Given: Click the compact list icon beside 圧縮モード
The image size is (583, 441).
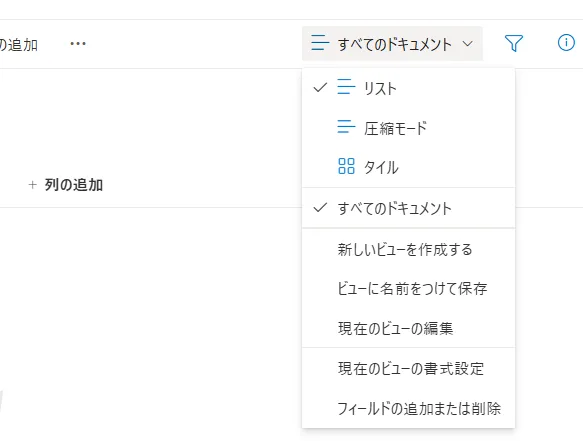Looking at the screenshot, I should point(346,127).
